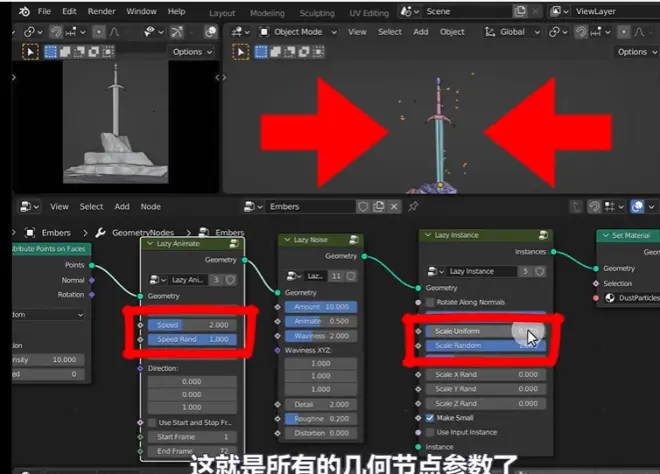The width and height of the screenshot is (660, 474).
Task: Click the DustParticles material selector
Action: point(632,298)
